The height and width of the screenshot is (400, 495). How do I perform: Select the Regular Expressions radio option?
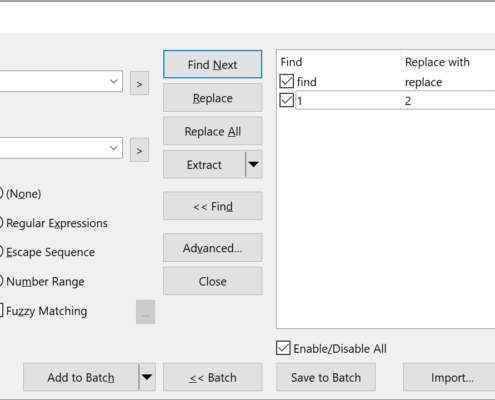click(1, 223)
